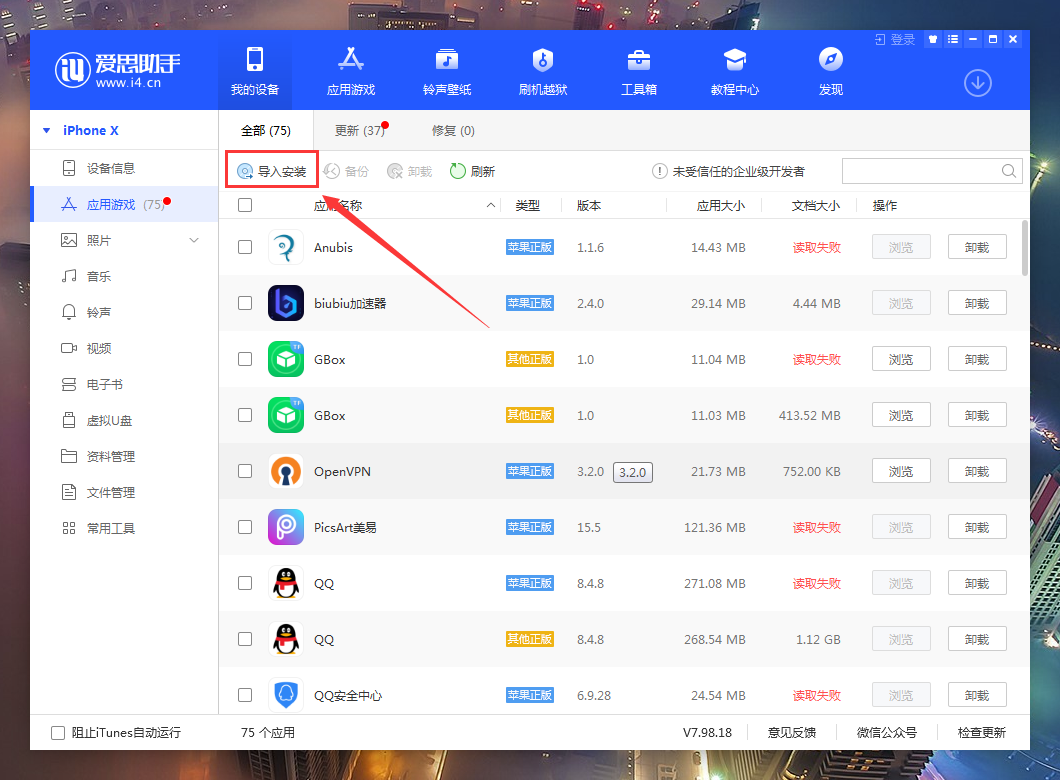Open the Tutorial Center section
This screenshot has height=780, width=1060.
(x=735, y=71)
